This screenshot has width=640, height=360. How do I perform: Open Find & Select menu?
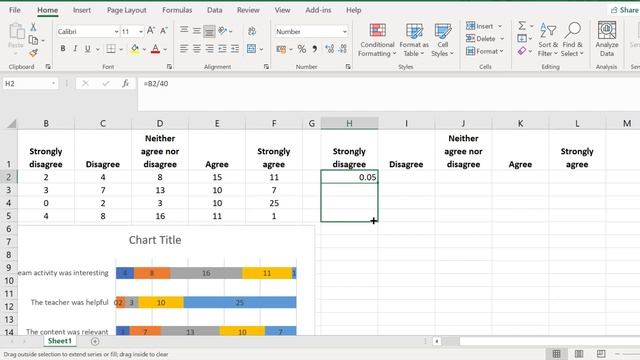pyautogui.click(x=572, y=40)
